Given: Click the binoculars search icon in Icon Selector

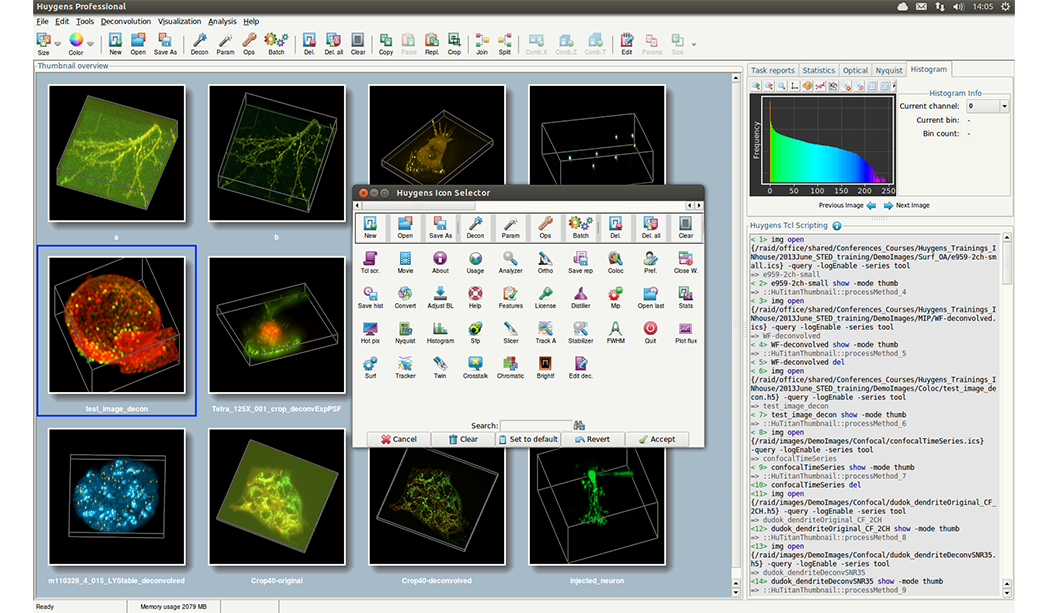Looking at the screenshot, I should [x=579, y=425].
